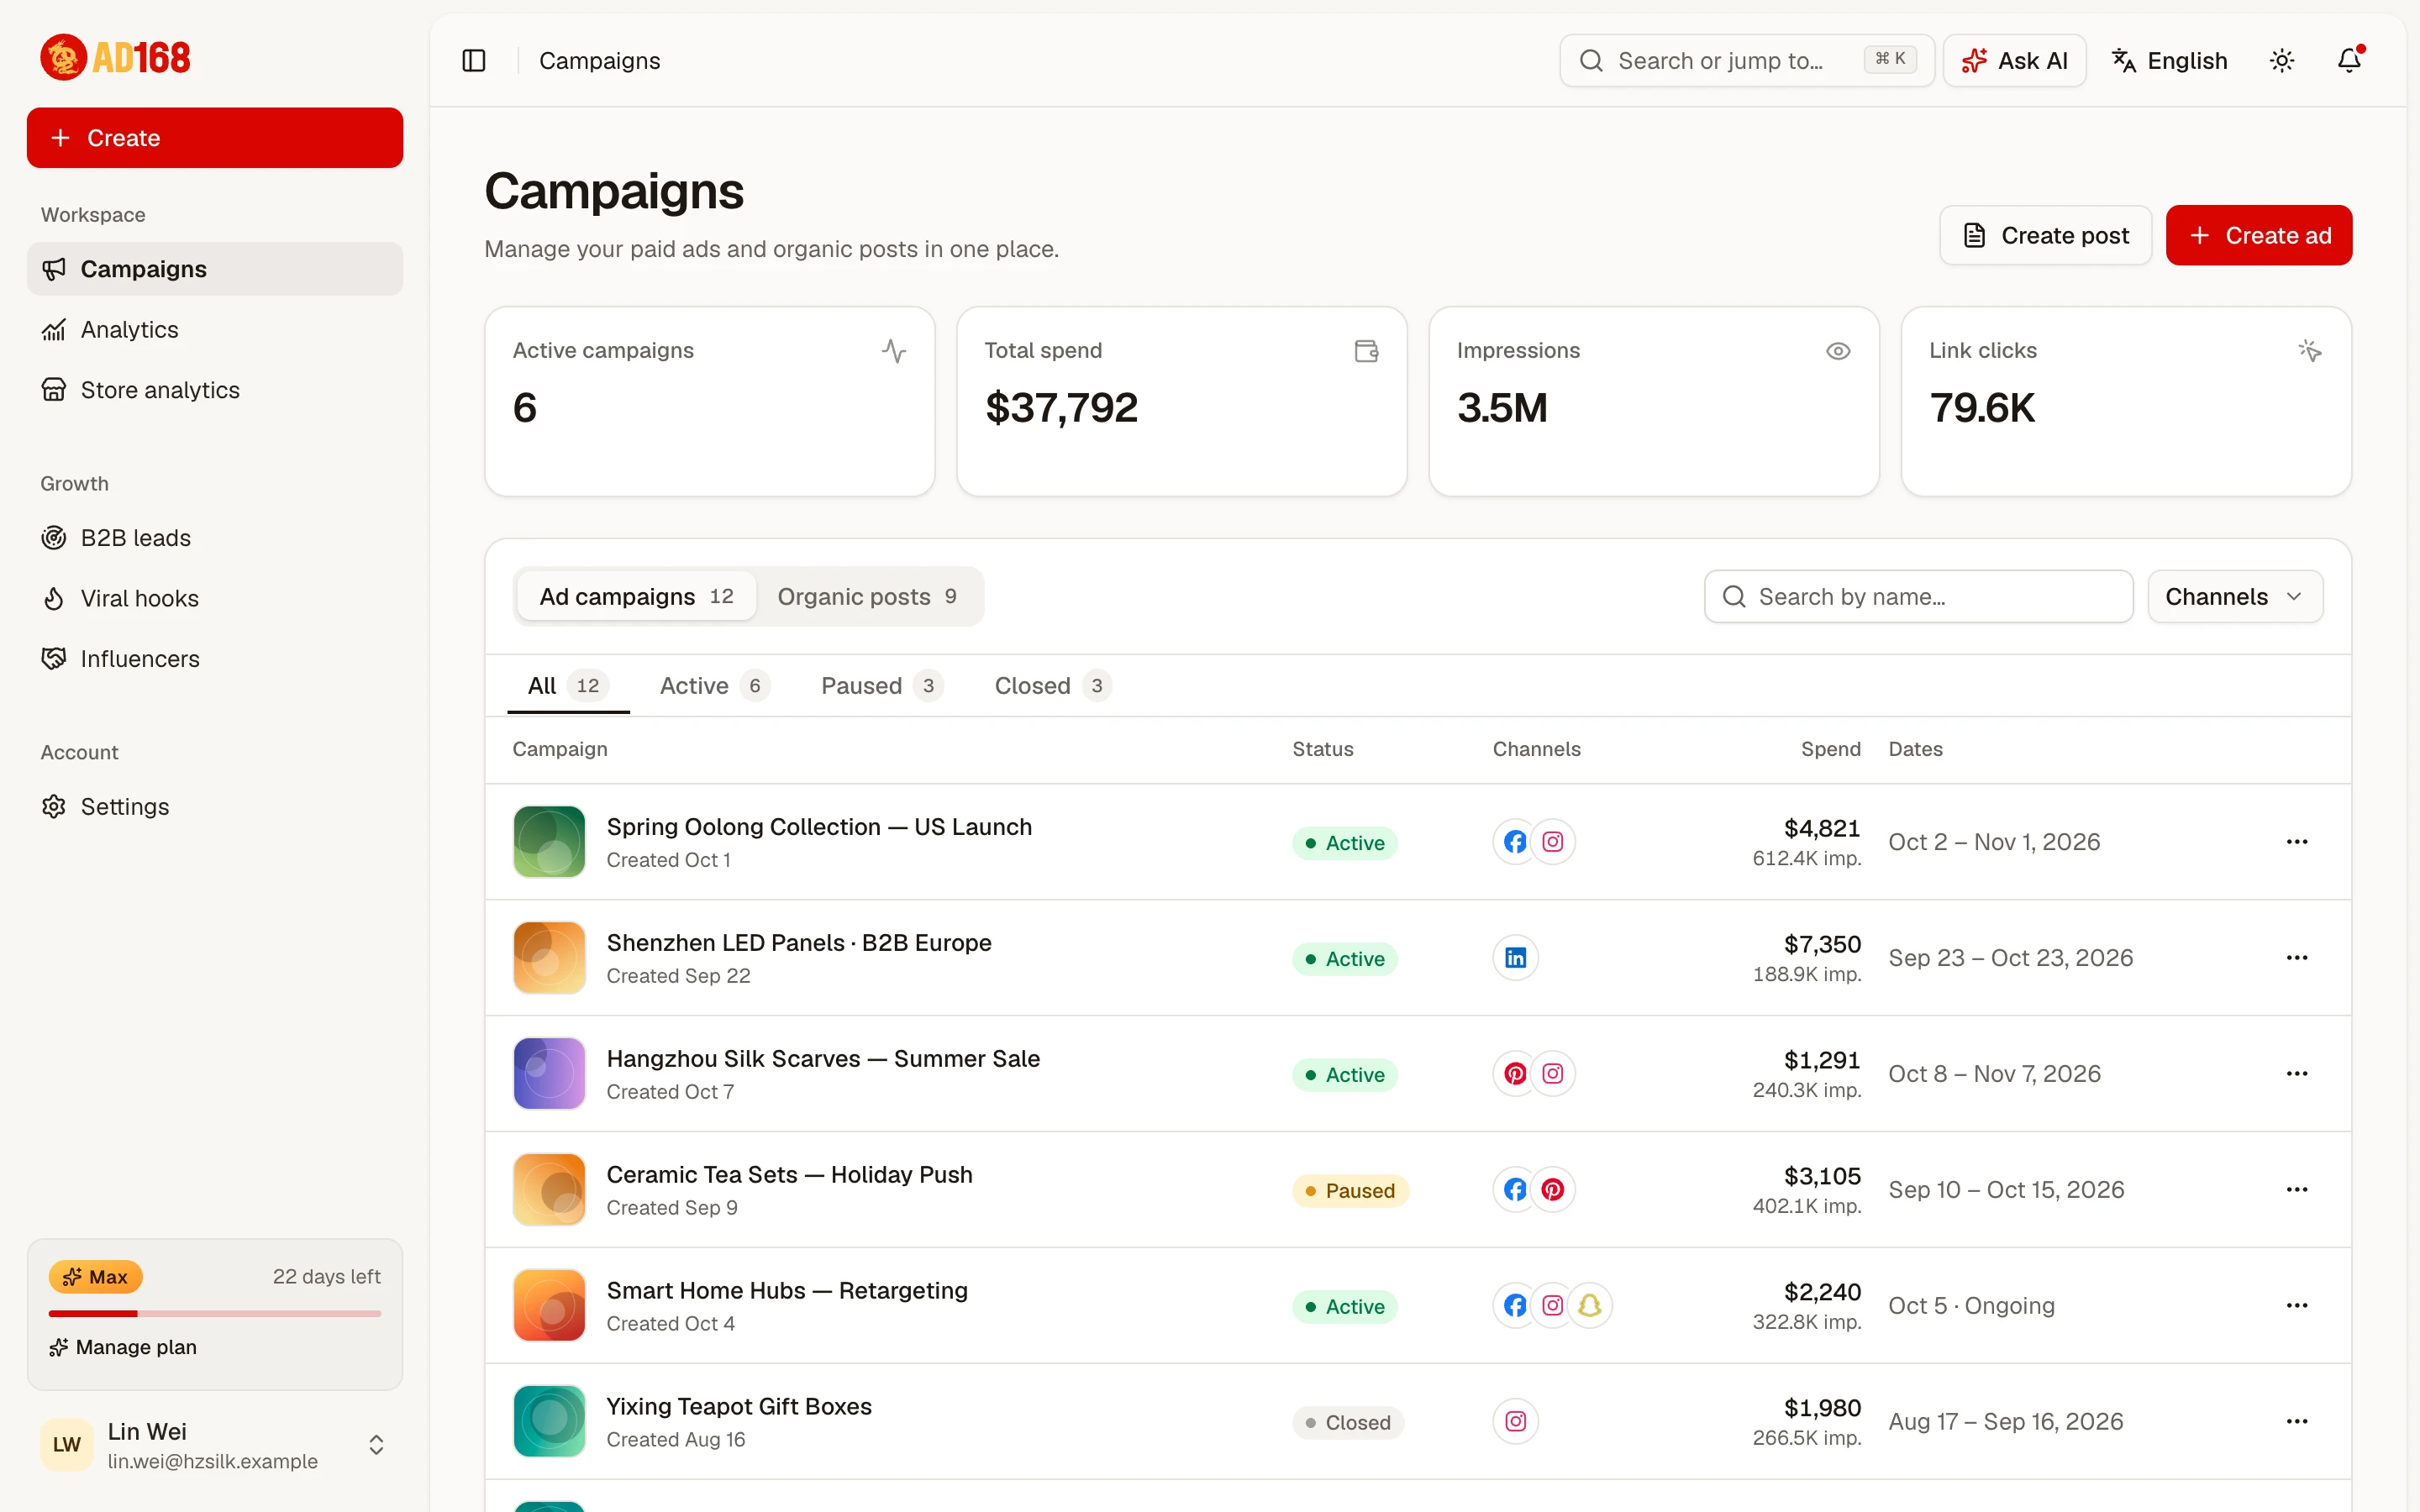Screen dimensions: 2420x1512
Task: Open more options for Hangzhou Silk Scarves
Action: [x=2297, y=1074]
